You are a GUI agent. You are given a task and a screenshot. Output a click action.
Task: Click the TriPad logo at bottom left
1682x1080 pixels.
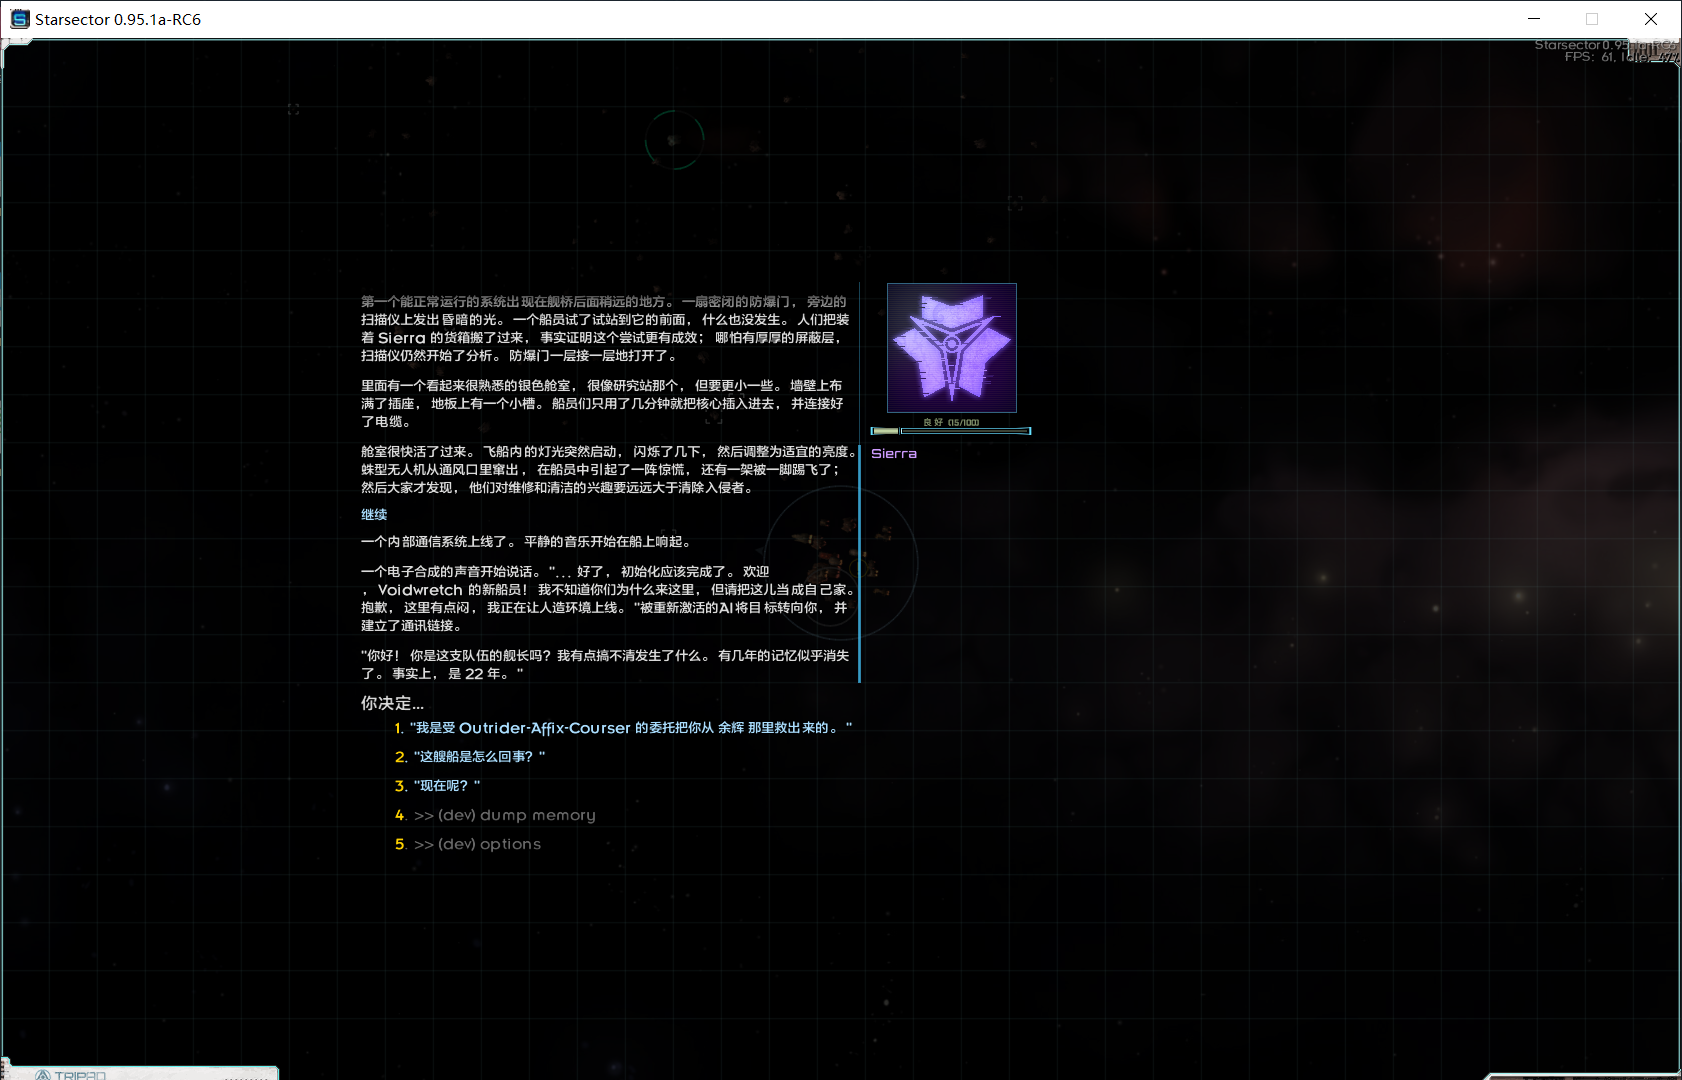click(x=70, y=1074)
